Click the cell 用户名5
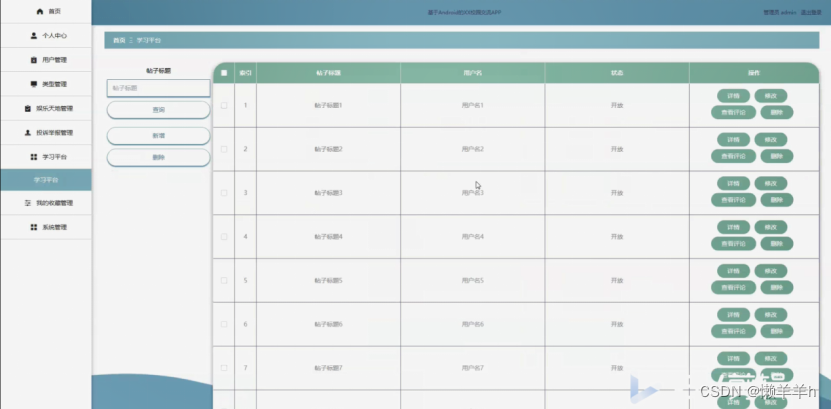831x409 pixels. (472, 280)
